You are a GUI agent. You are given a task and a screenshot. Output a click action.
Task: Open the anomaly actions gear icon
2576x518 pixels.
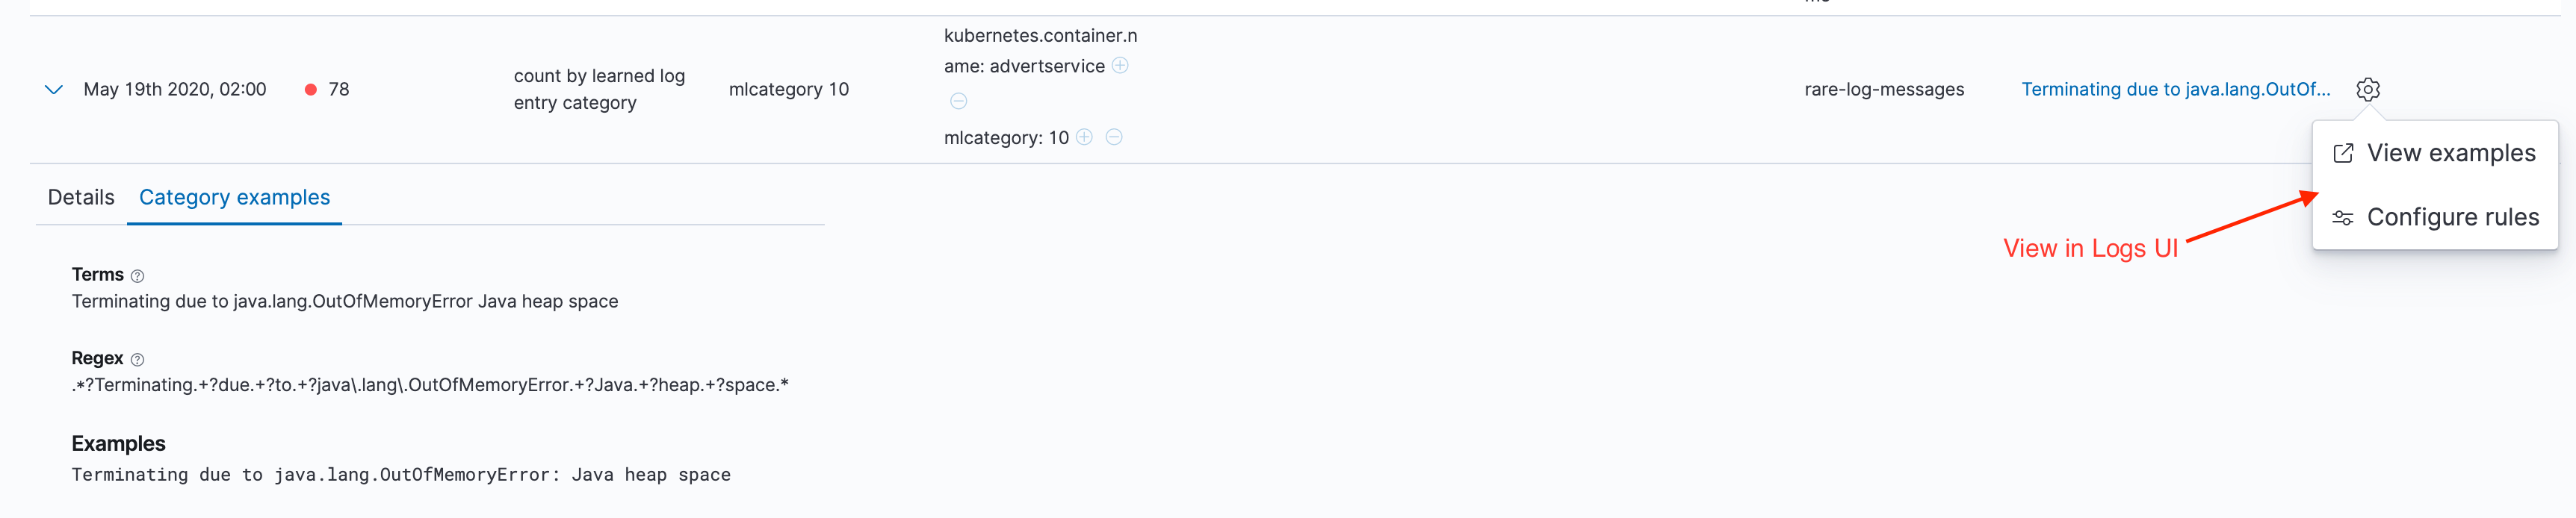click(x=2367, y=89)
